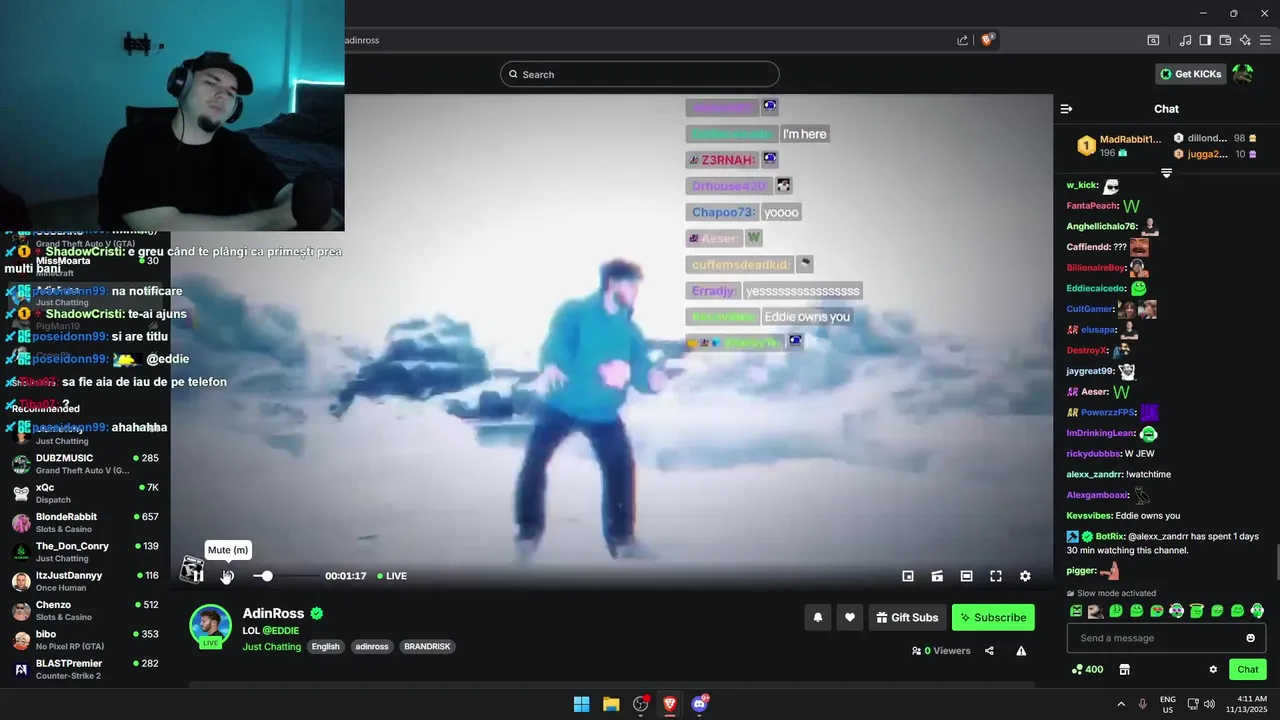Open DUBZMUSIC channel in sidebar
Image resolution: width=1280 pixels, height=720 pixels.
coord(85,464)
